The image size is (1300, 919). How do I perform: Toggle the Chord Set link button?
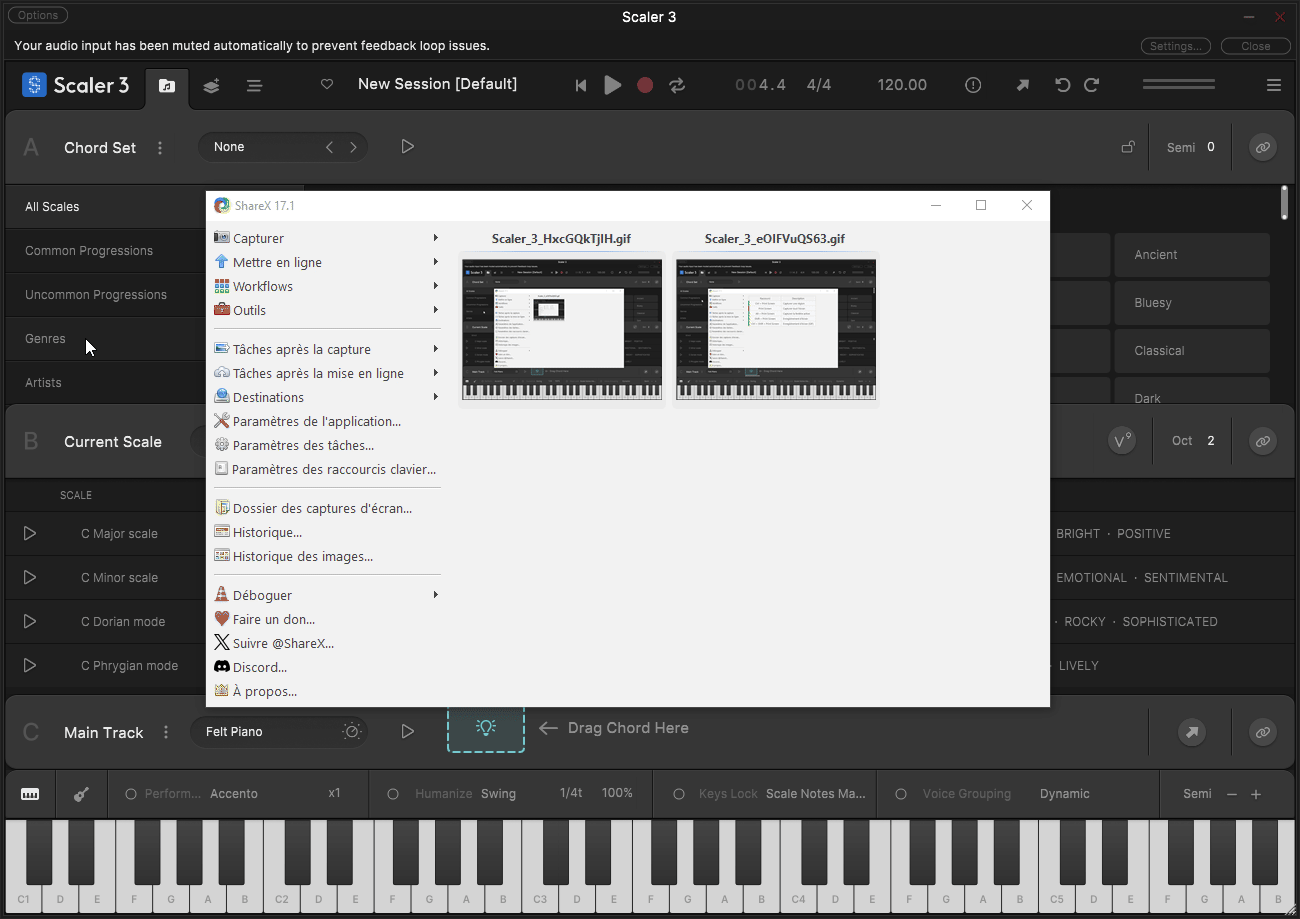click(1263, 147)
